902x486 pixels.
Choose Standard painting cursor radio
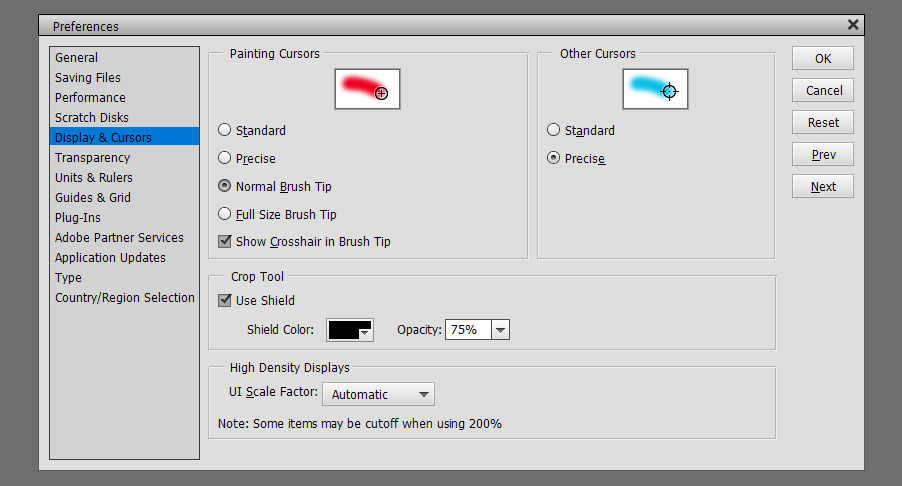[224, 130]
